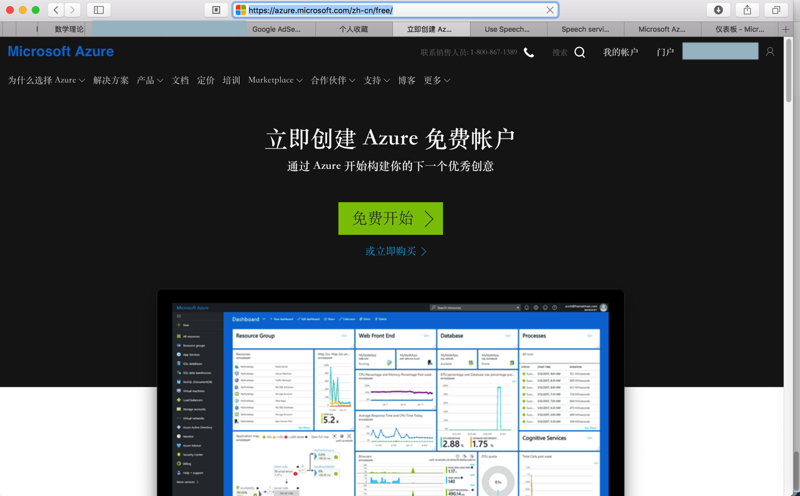The image size is (800, 496).
Task: Switch to the Use Speech... tab
Action: coord(507,29)
